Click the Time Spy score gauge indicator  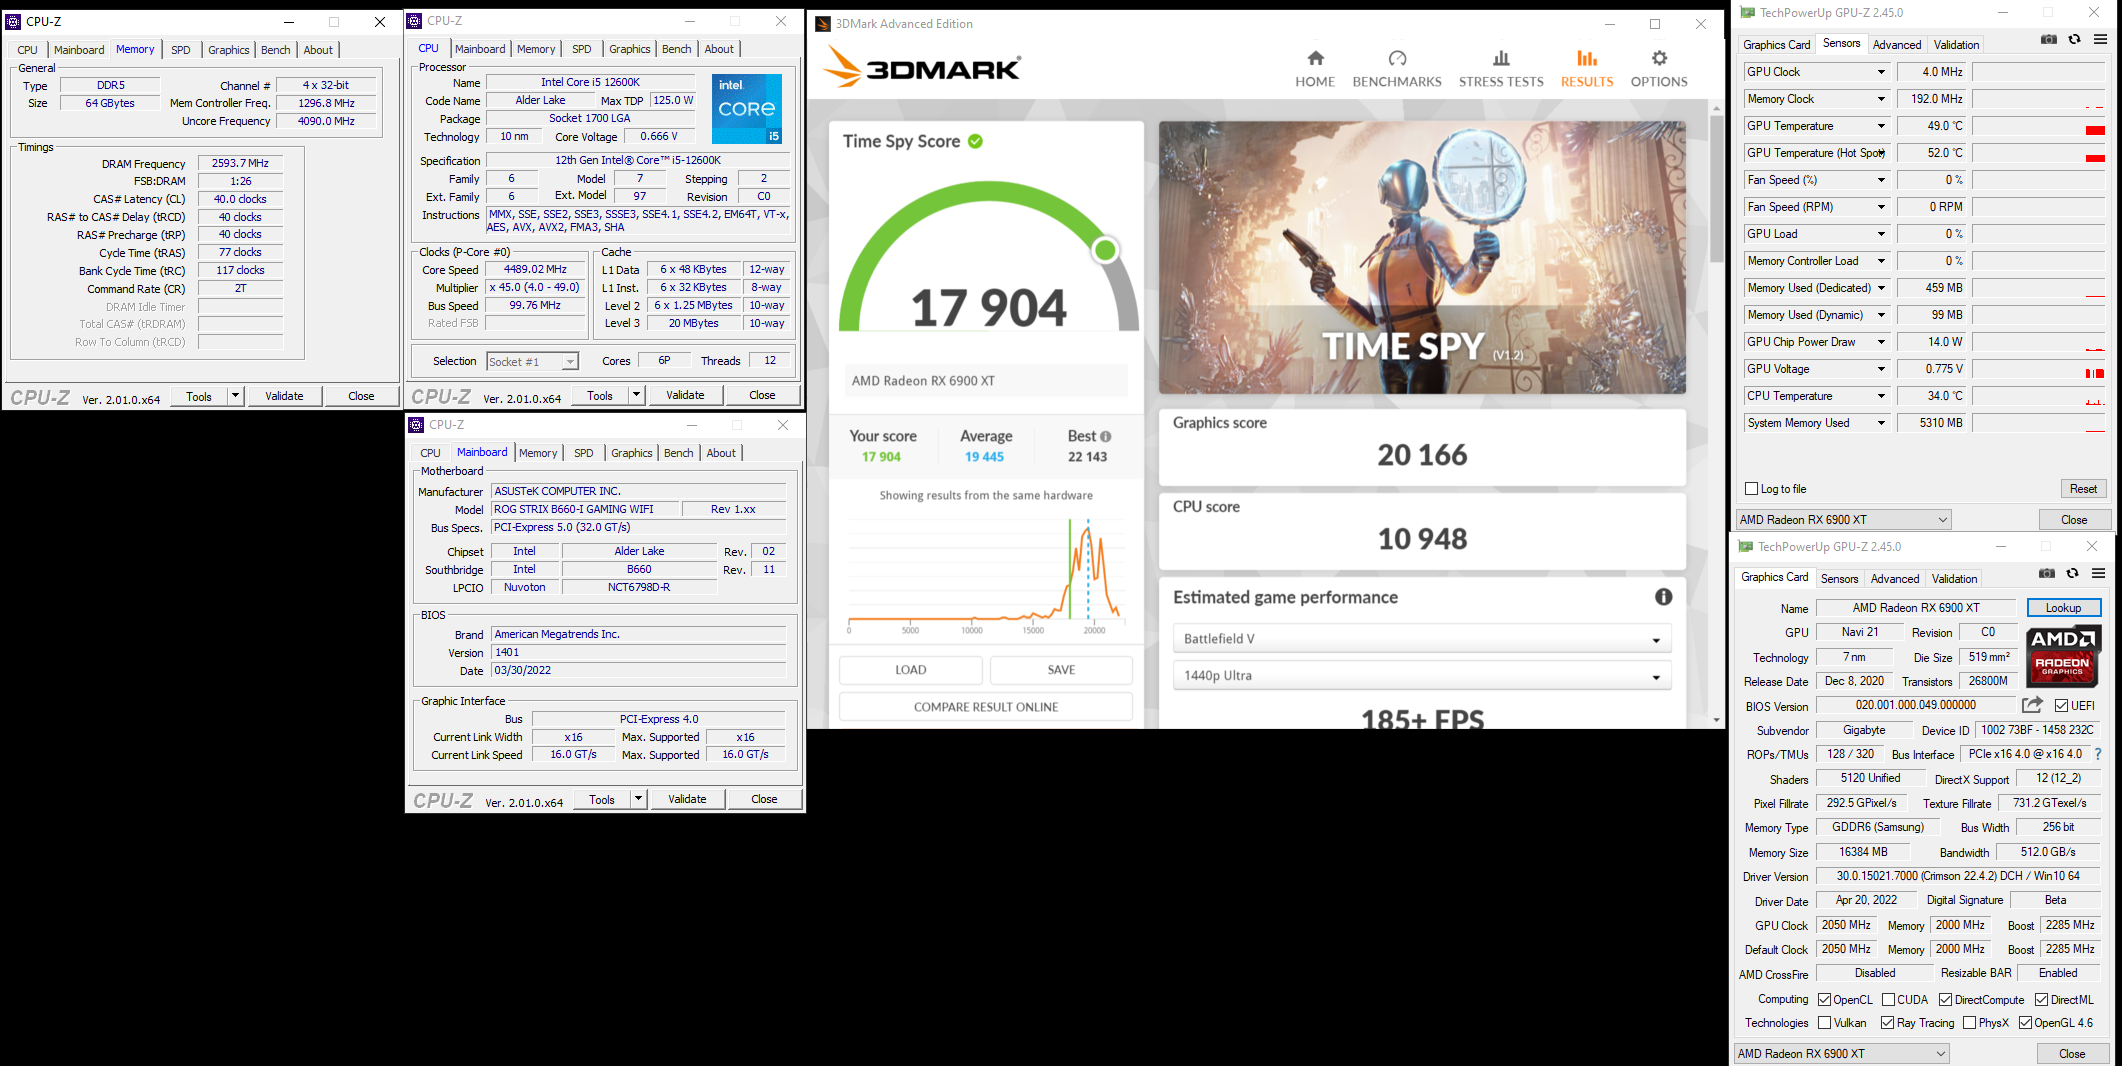point(1104,250)
